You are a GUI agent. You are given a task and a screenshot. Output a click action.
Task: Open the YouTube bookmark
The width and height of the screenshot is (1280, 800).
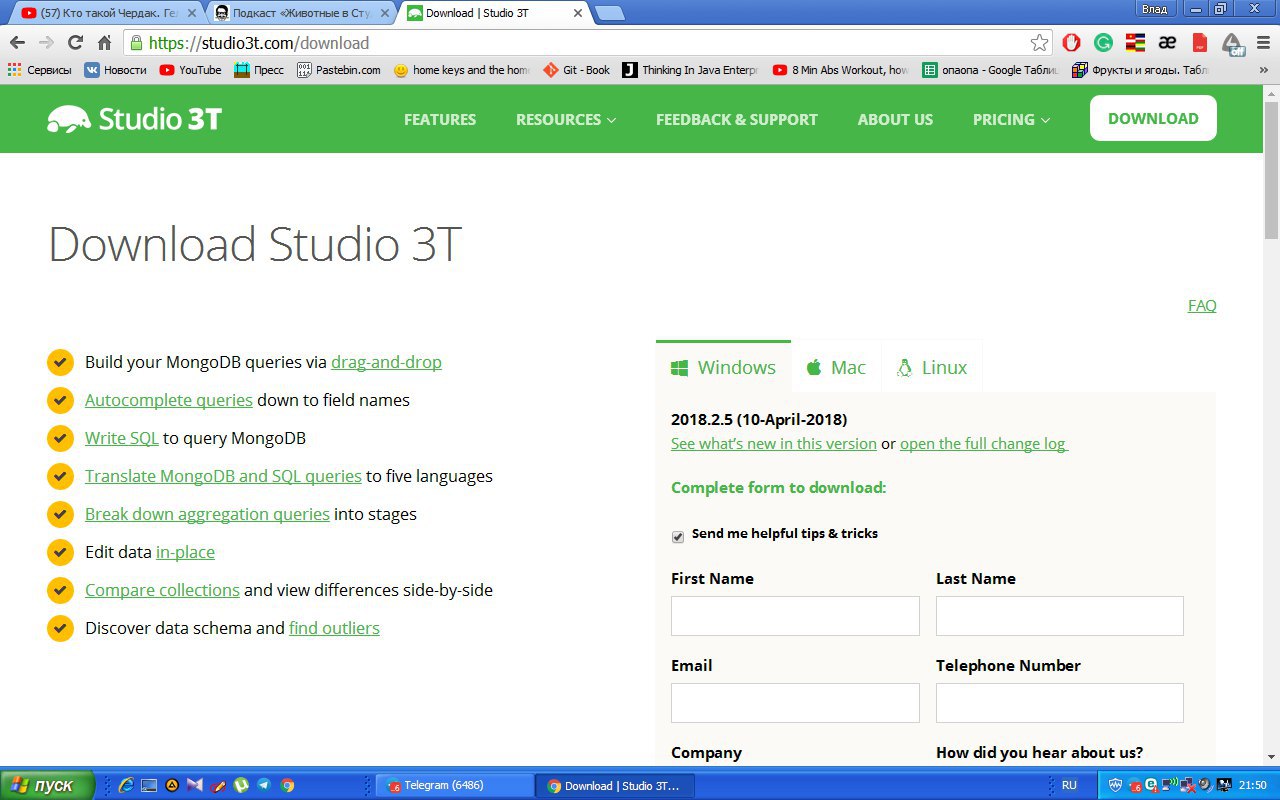click(190, 70)
